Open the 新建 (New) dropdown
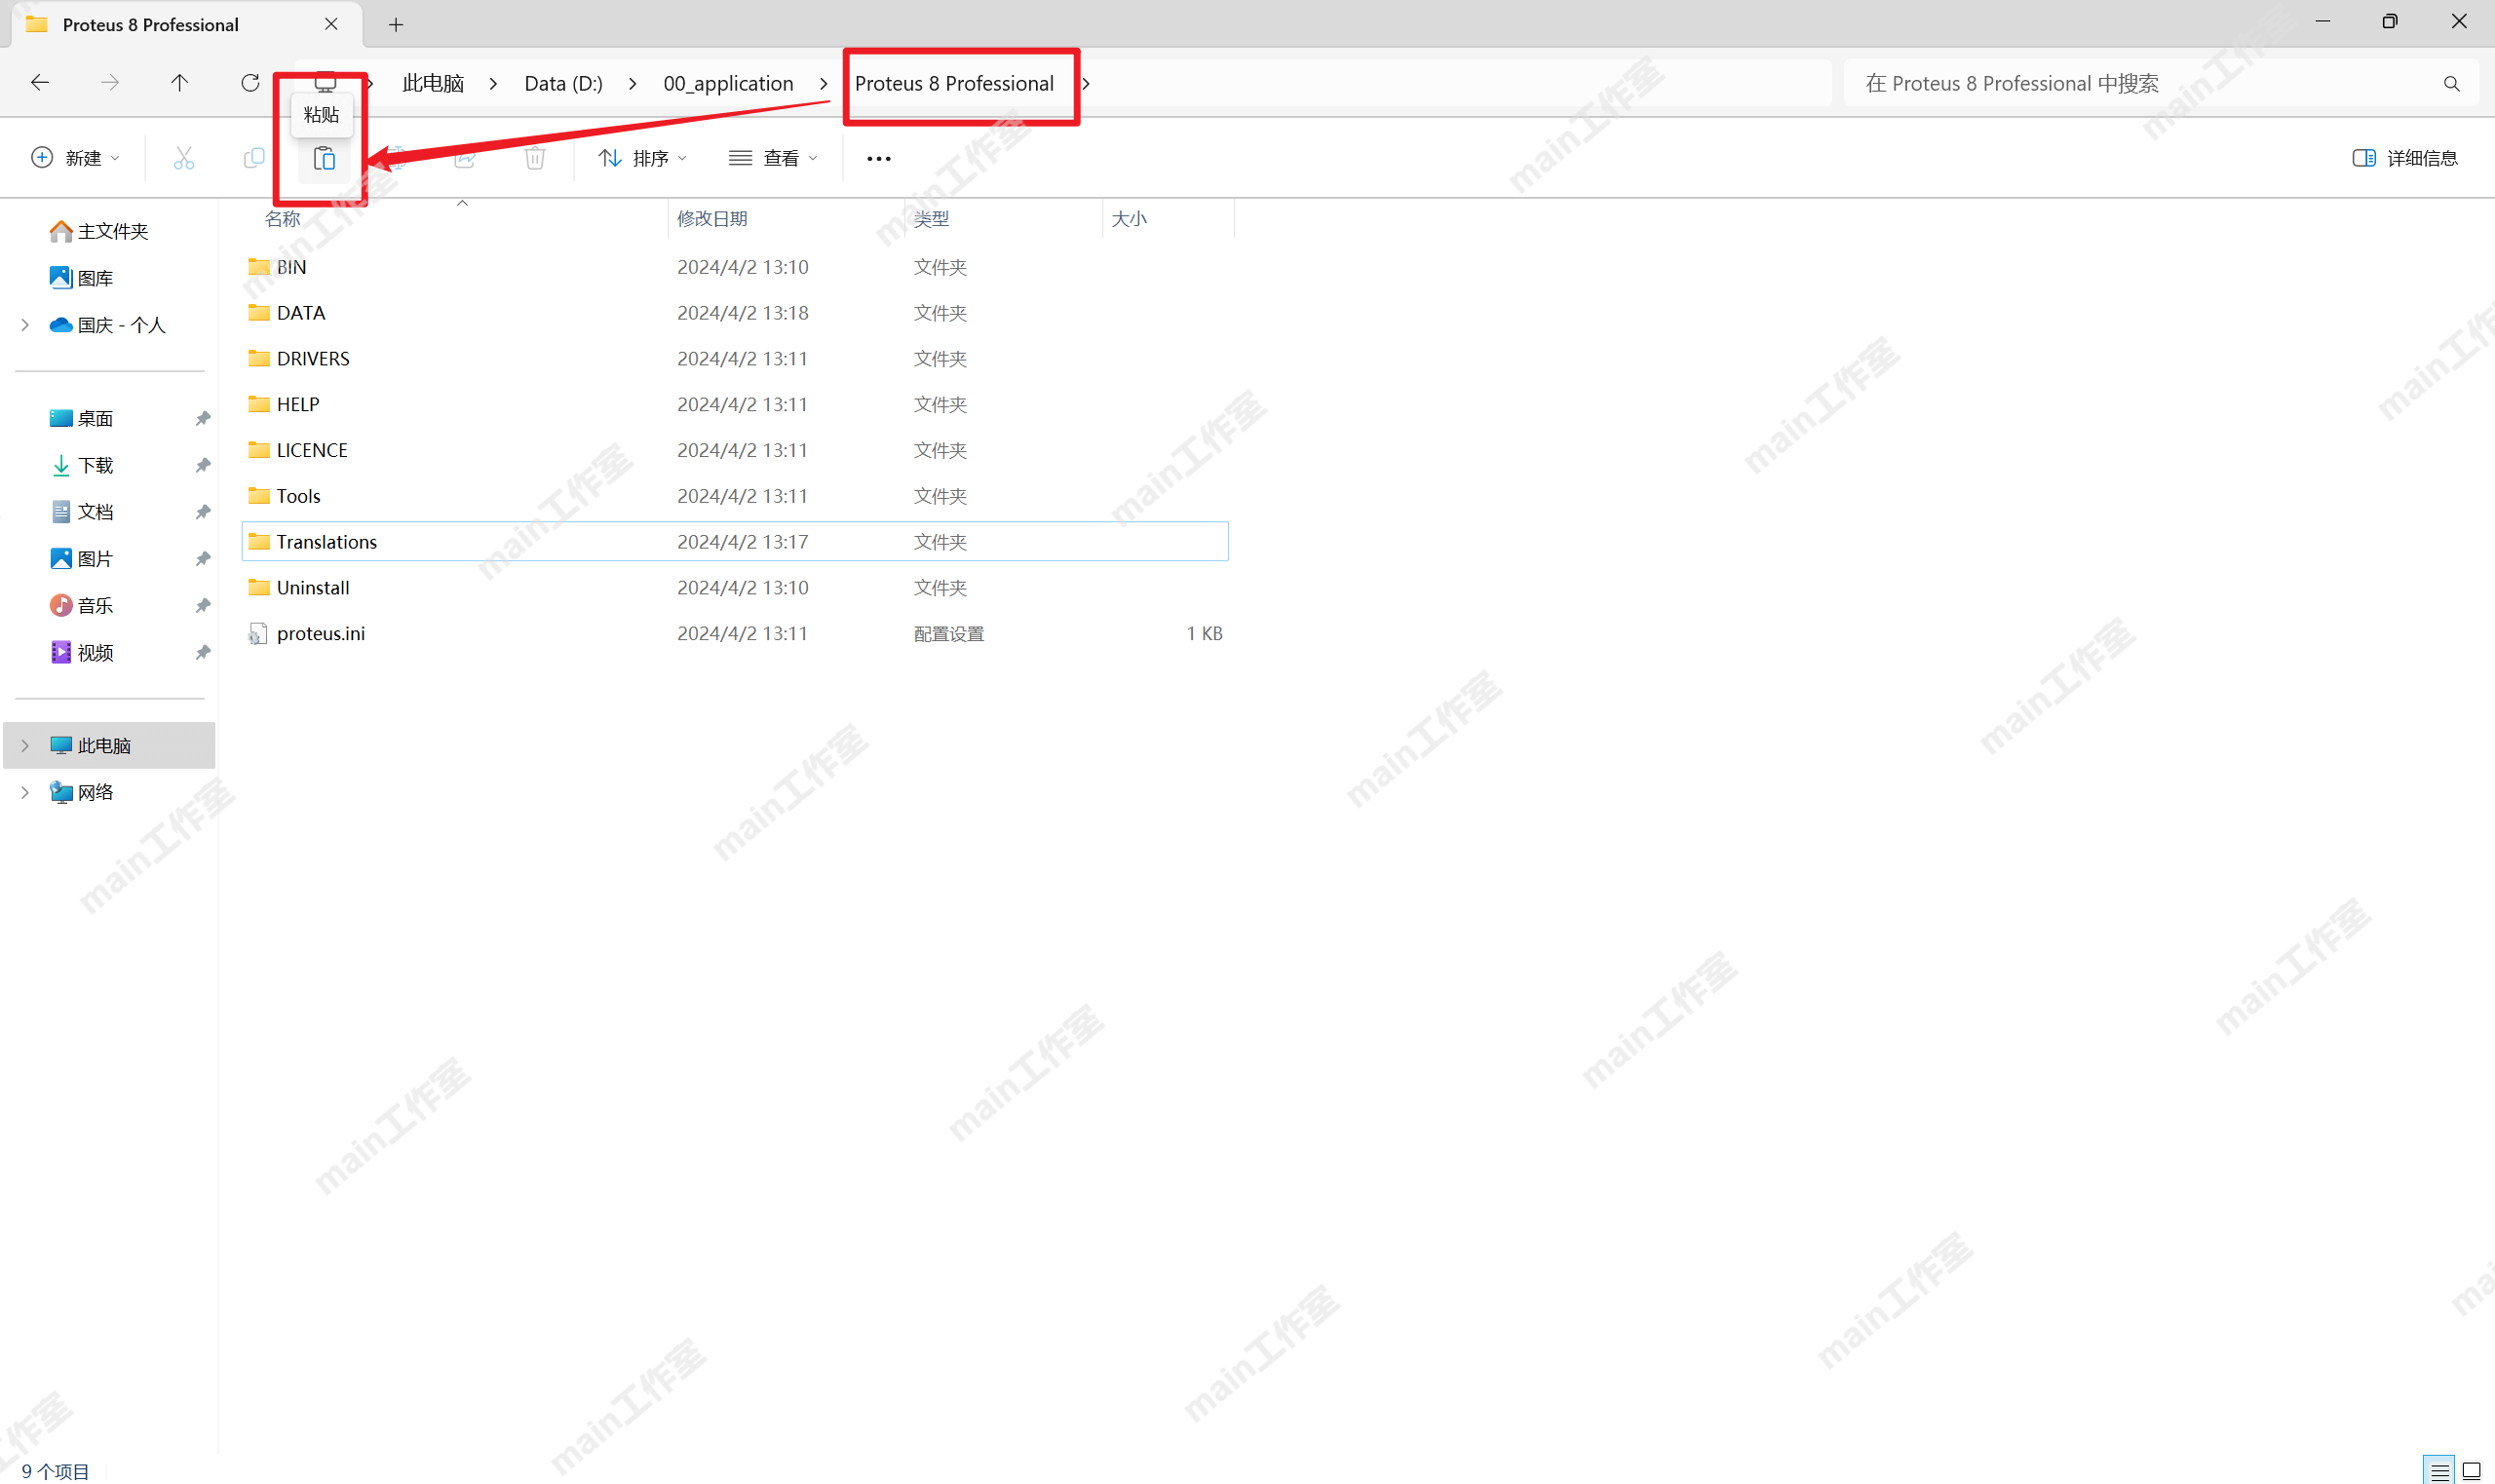Screen dimensions: 2495x1484 tap(76, 158)
